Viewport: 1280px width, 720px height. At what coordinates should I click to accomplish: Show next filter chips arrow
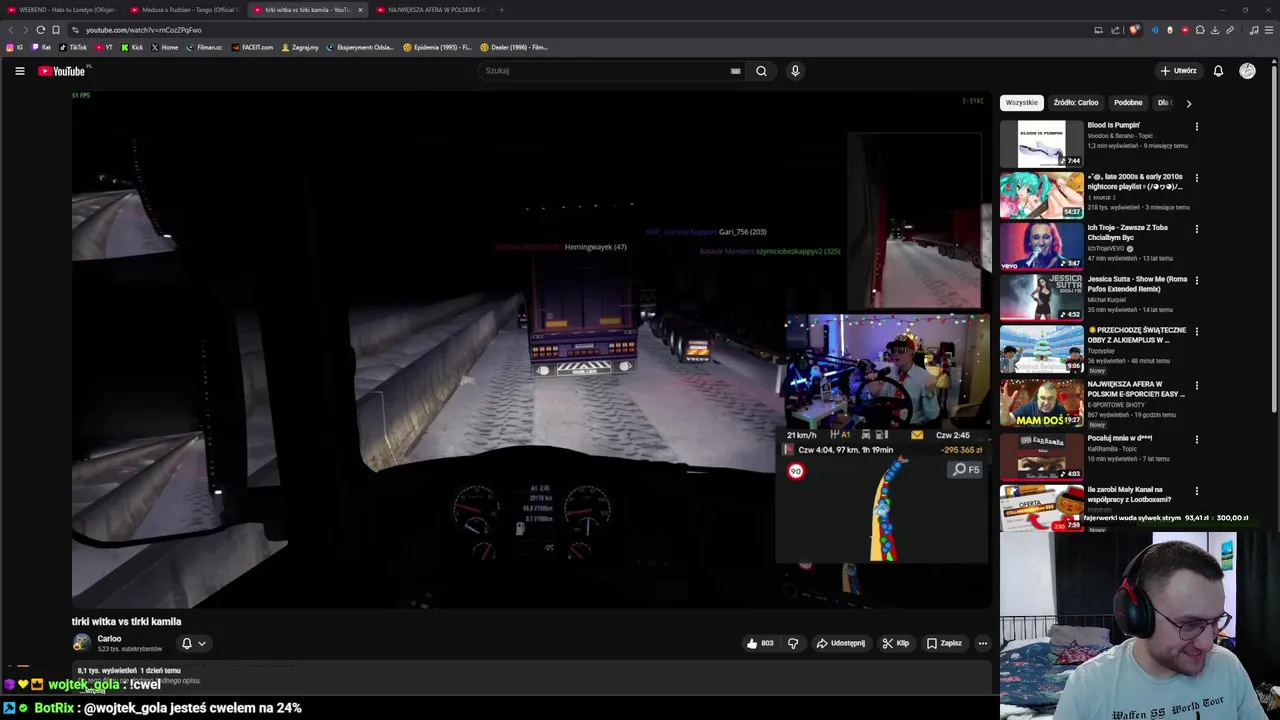tap(1188, 103)
